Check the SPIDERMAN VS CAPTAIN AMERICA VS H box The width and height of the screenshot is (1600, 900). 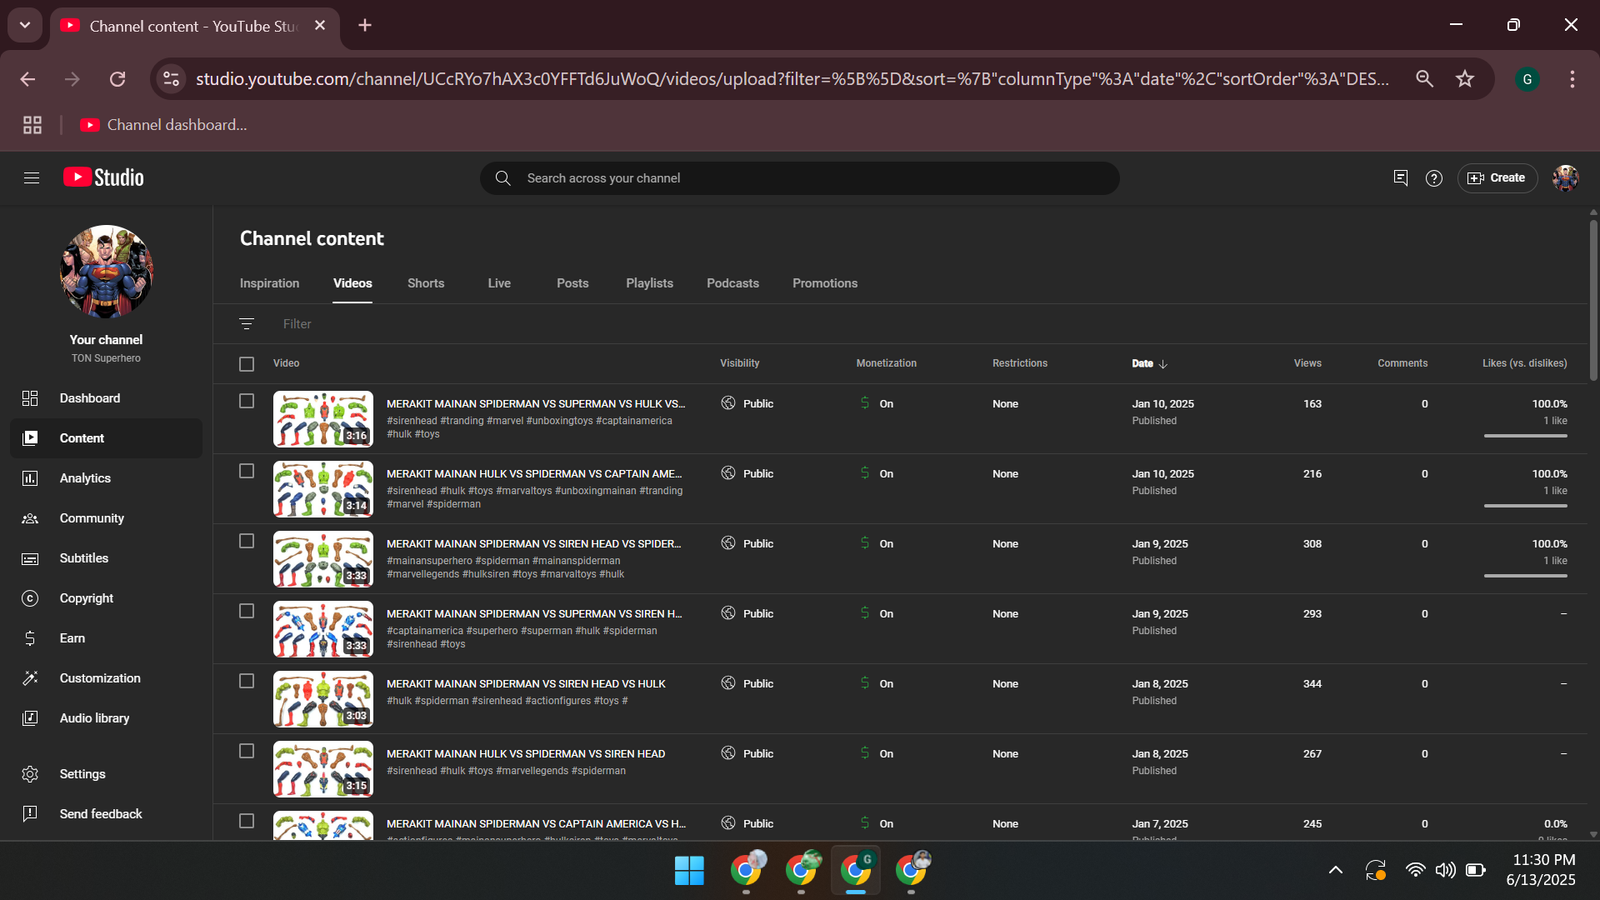(x=247, y=821)
